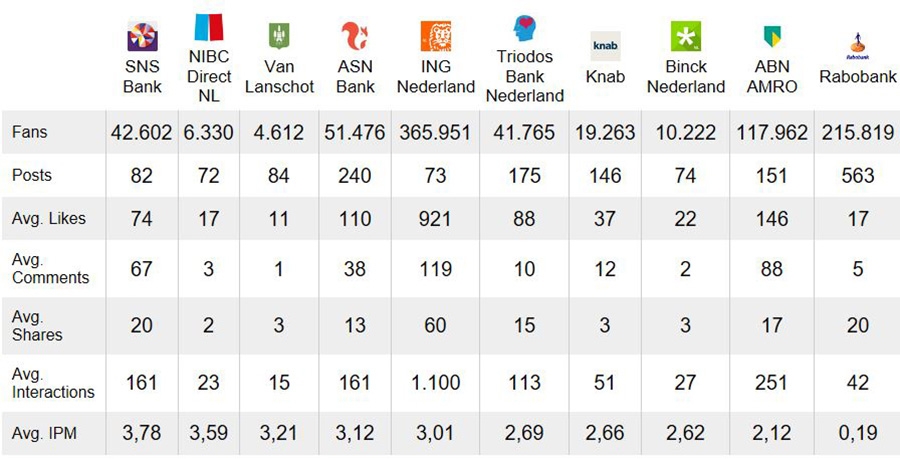Click the NIBC Direct logo icon

click(x=209, y=28)
